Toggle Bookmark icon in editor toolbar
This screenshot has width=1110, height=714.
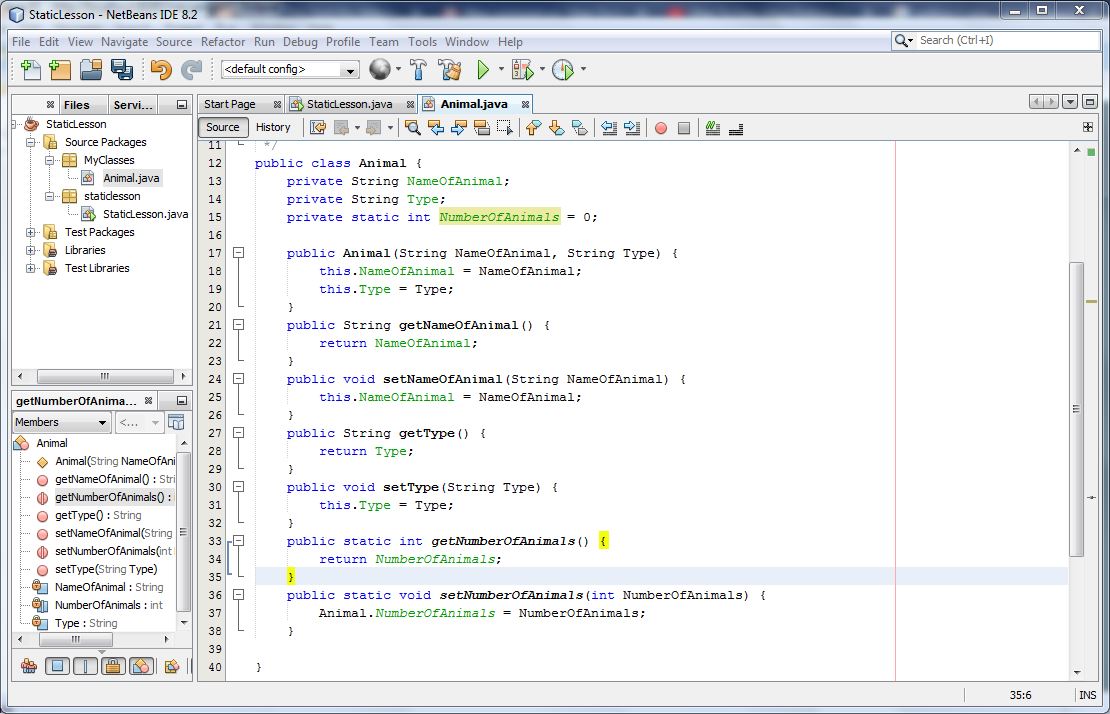(580, 127)
